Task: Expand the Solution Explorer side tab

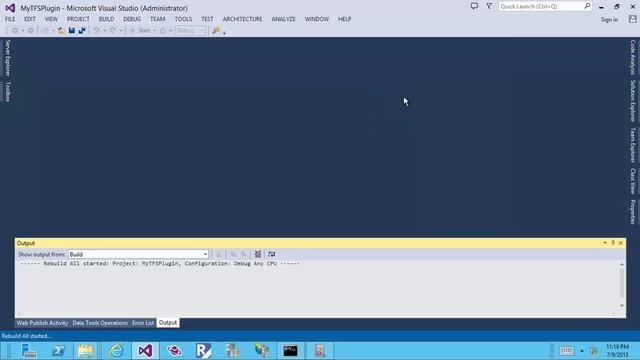Action: (x=633, y=100)
